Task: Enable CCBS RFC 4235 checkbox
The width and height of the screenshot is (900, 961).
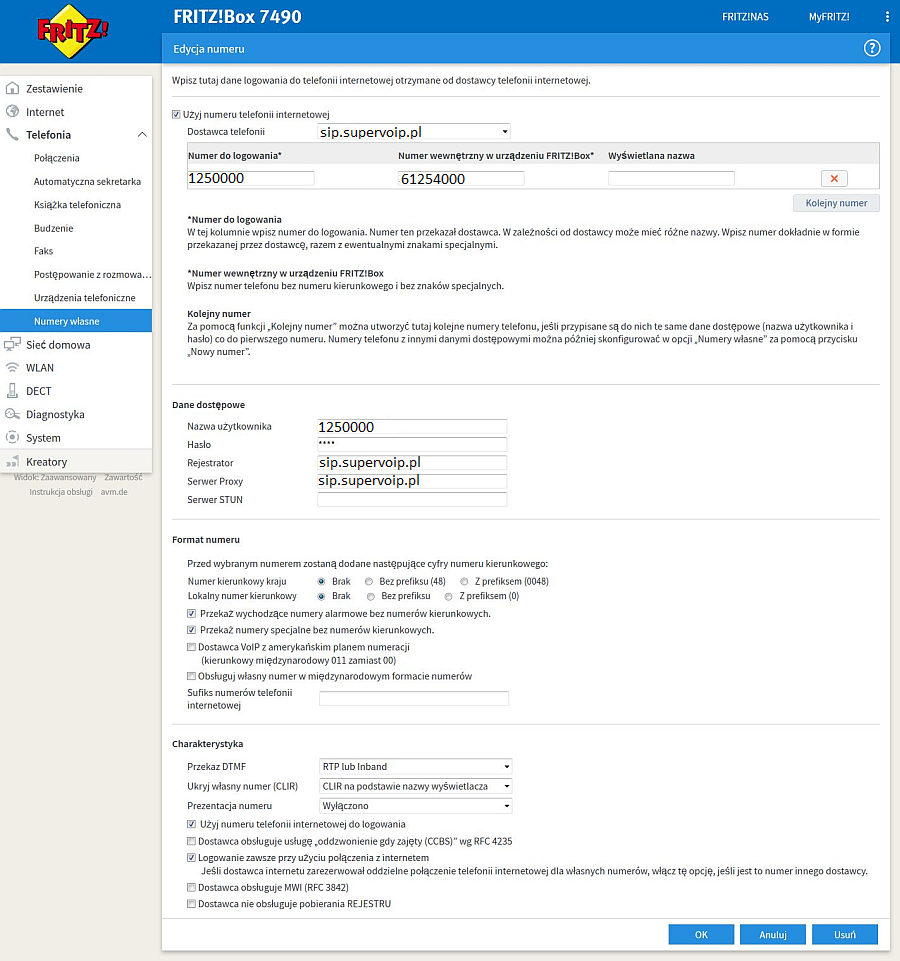Action: pyautogui.click(x=191, y=841)
